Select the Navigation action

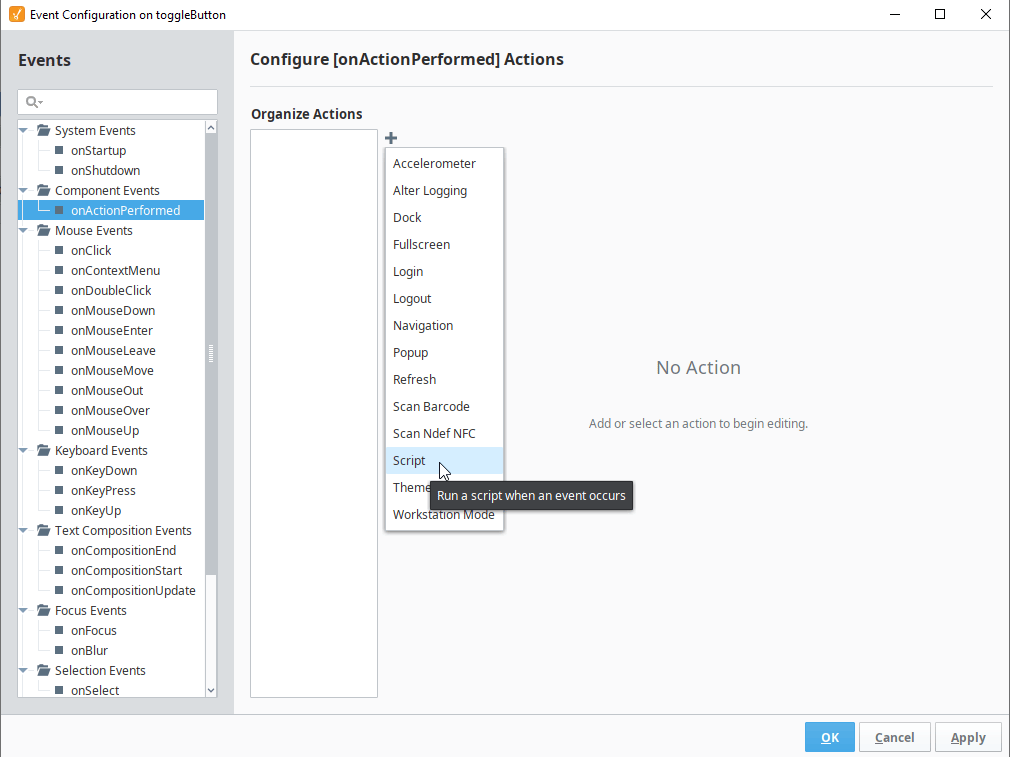[x=444, y=326]
